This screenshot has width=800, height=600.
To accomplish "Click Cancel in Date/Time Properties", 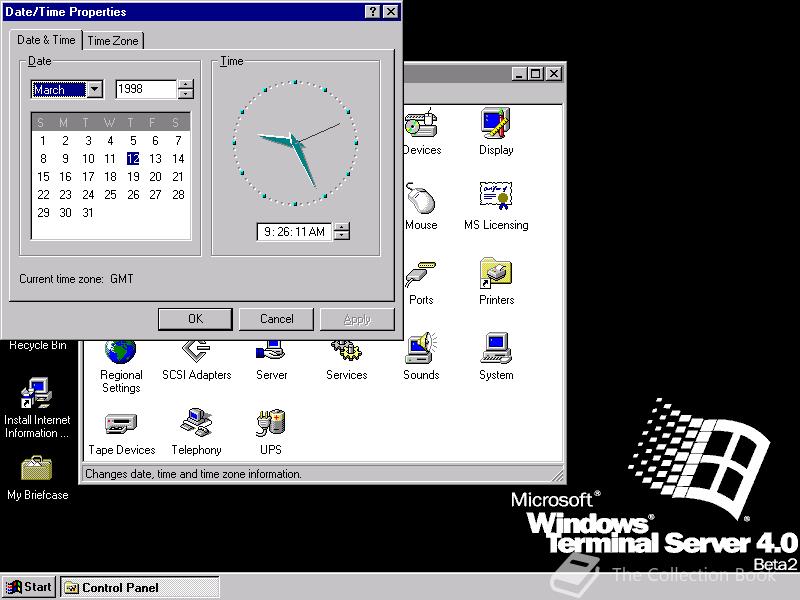I will coord(277,319).
